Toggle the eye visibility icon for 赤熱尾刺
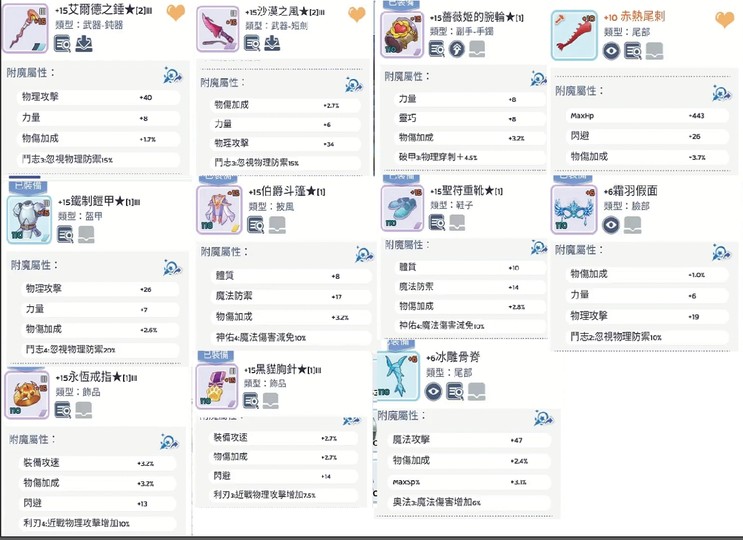Viewport: 743px width, 540px height. pyautogui.click(x=611, y=51)
